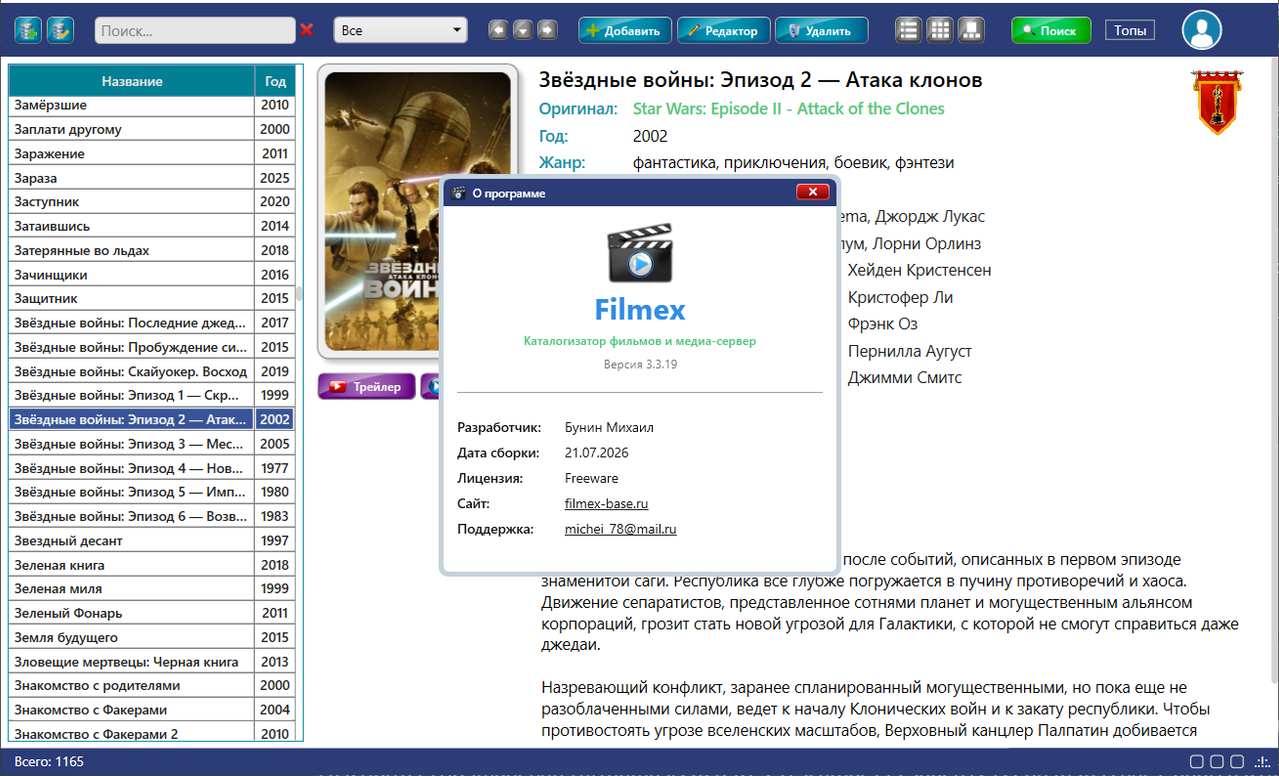The image size is (1279, 776).
Task: Open the Редактор button
Action: coord(724,30)
